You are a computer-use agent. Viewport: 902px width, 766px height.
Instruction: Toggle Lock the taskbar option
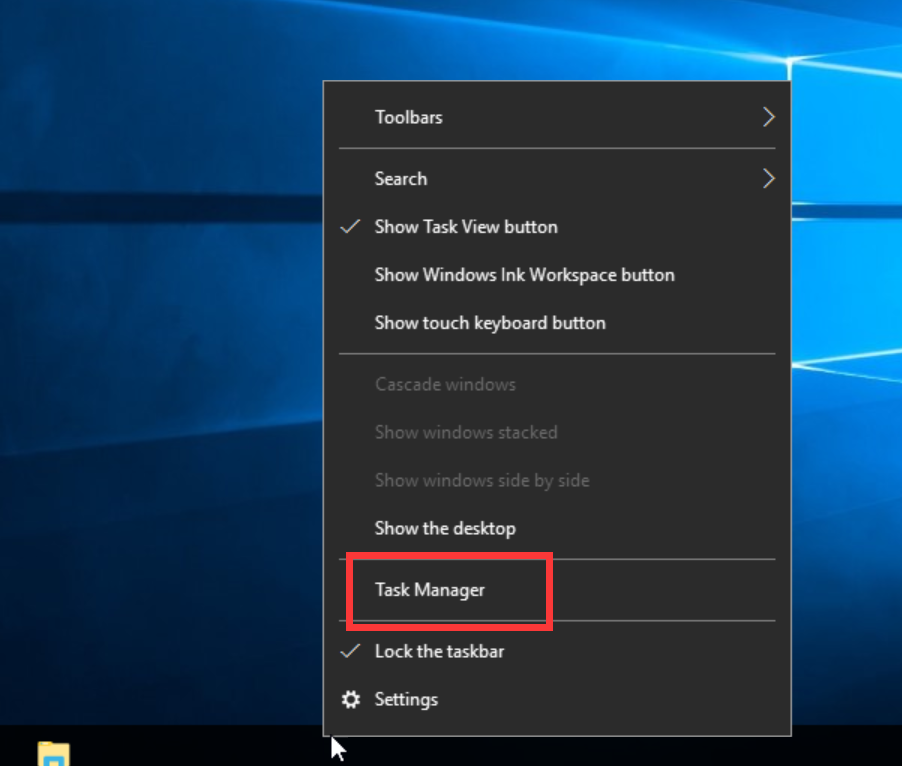click(557, 652)
